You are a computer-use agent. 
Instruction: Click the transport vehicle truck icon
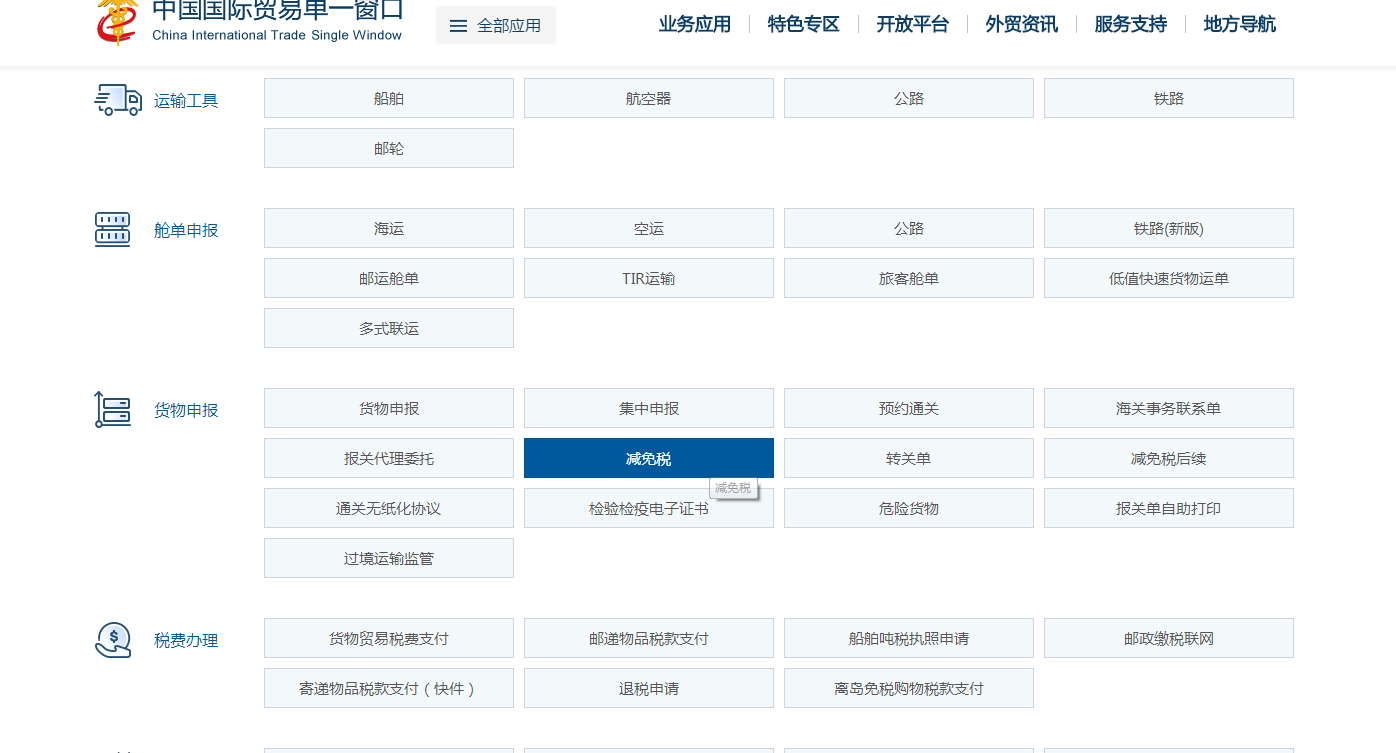click(118, 100)
